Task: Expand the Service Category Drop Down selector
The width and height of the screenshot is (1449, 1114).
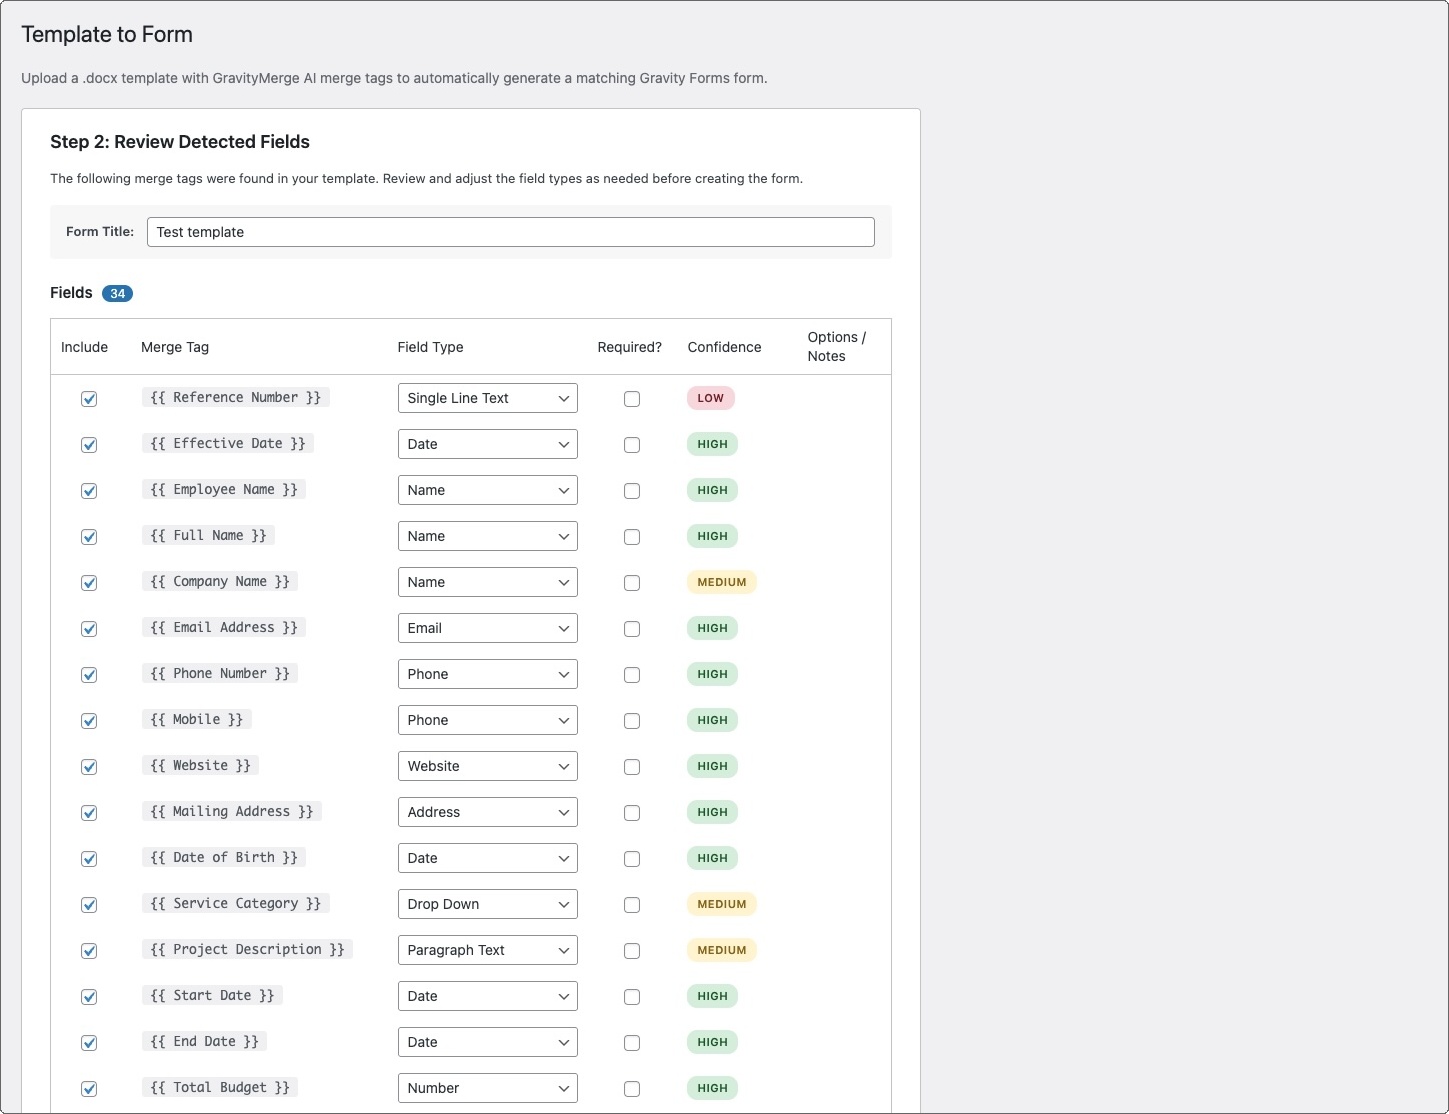Action: click(x=487, y=904)
